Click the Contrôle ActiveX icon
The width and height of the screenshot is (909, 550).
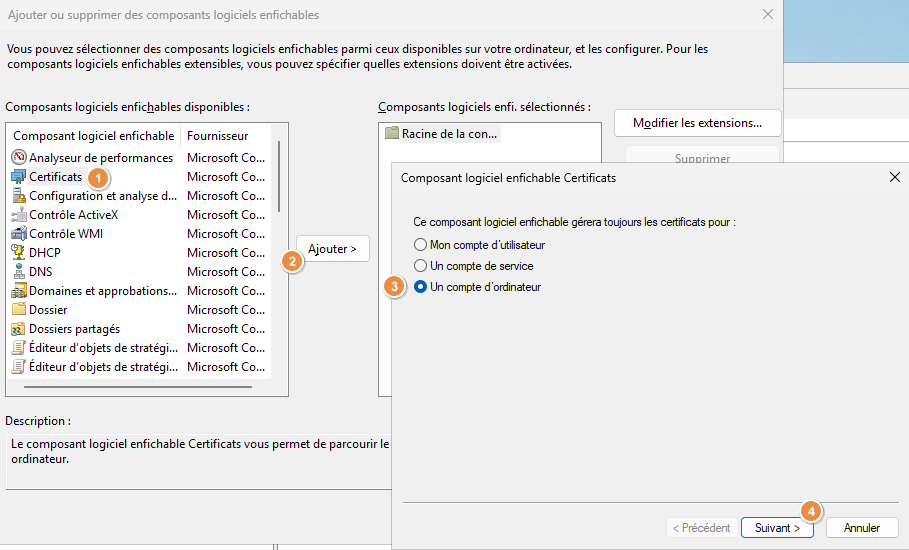point(19,215)
